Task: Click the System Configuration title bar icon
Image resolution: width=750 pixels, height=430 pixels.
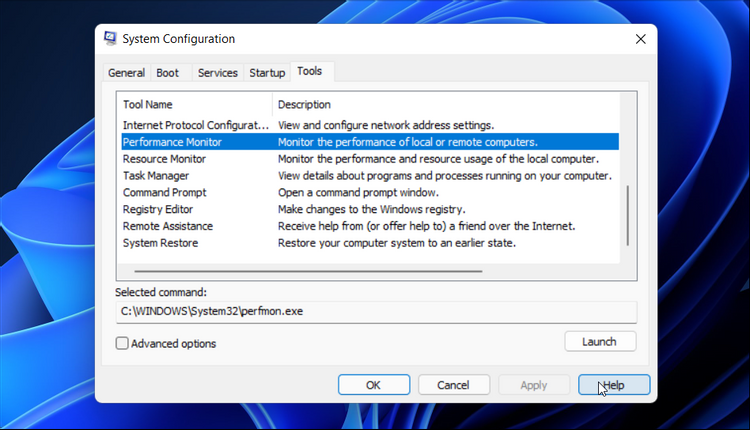Action: (x=110, y=39)
